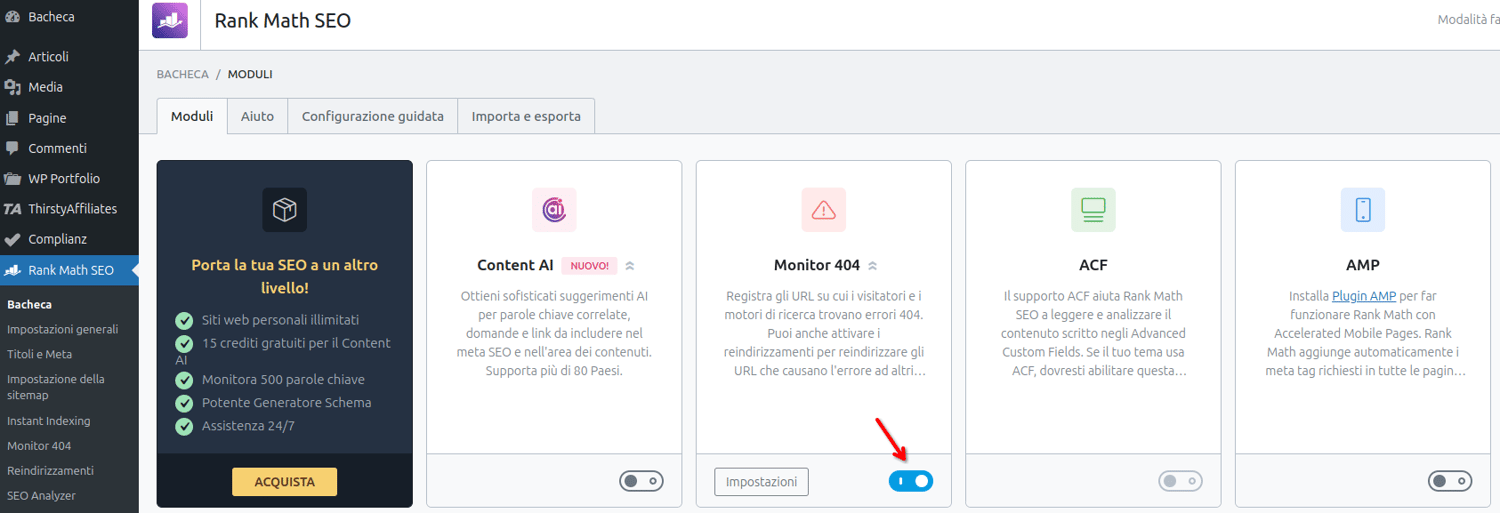Open Impostazioni generali submenu item
1500x513 pixels.
coord(63,329)
